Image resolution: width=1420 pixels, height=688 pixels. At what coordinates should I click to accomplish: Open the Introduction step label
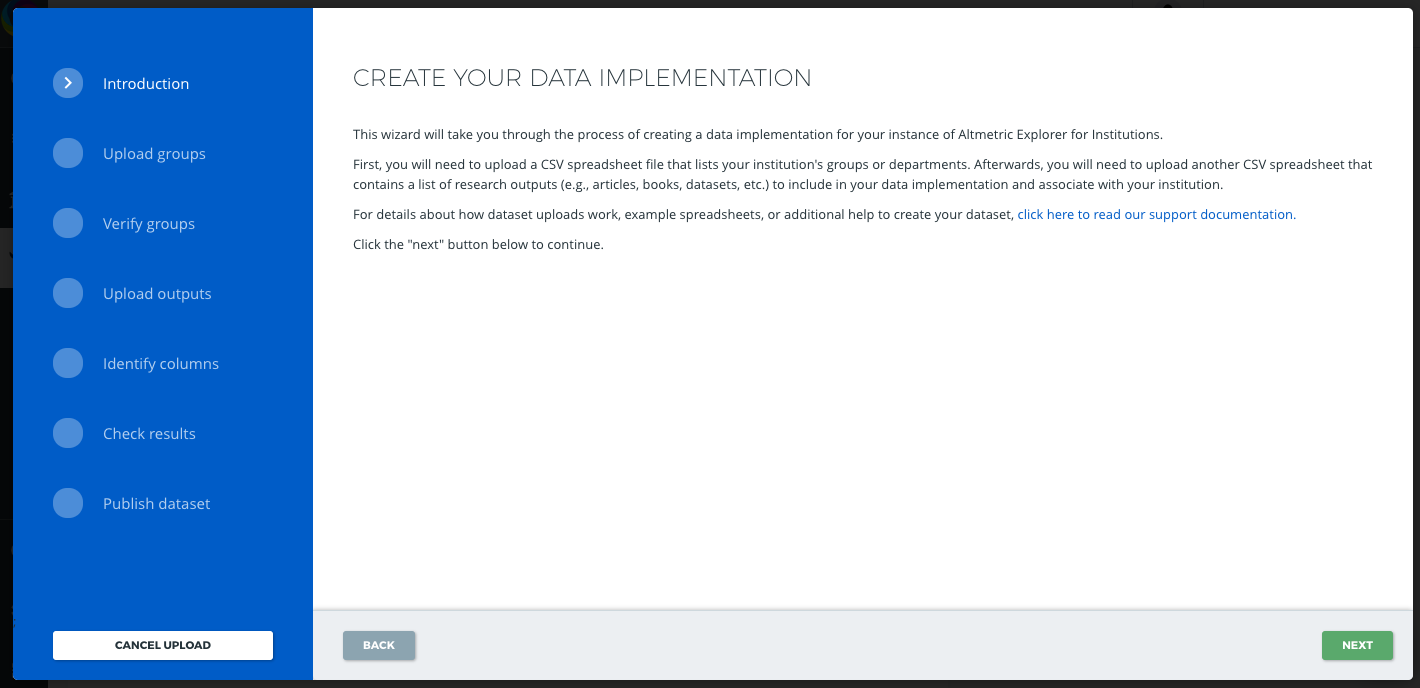[146, 84]
